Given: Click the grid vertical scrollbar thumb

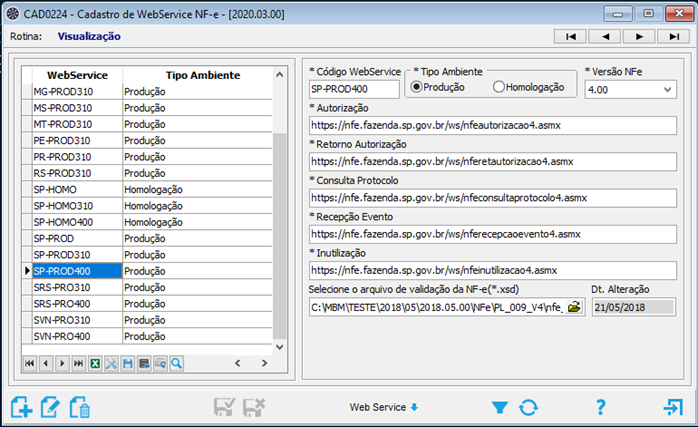Looking at the screenshot, I should (x=280, y=236).
